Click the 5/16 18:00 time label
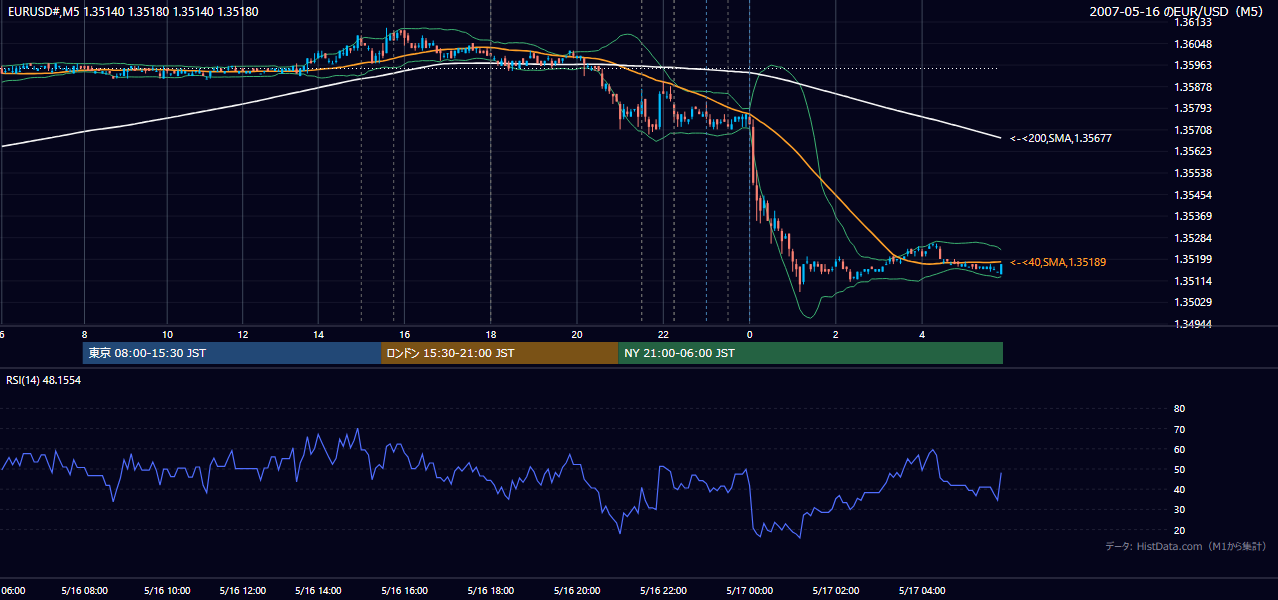This screenshot has width=1278, height=600. click(490, 591)
